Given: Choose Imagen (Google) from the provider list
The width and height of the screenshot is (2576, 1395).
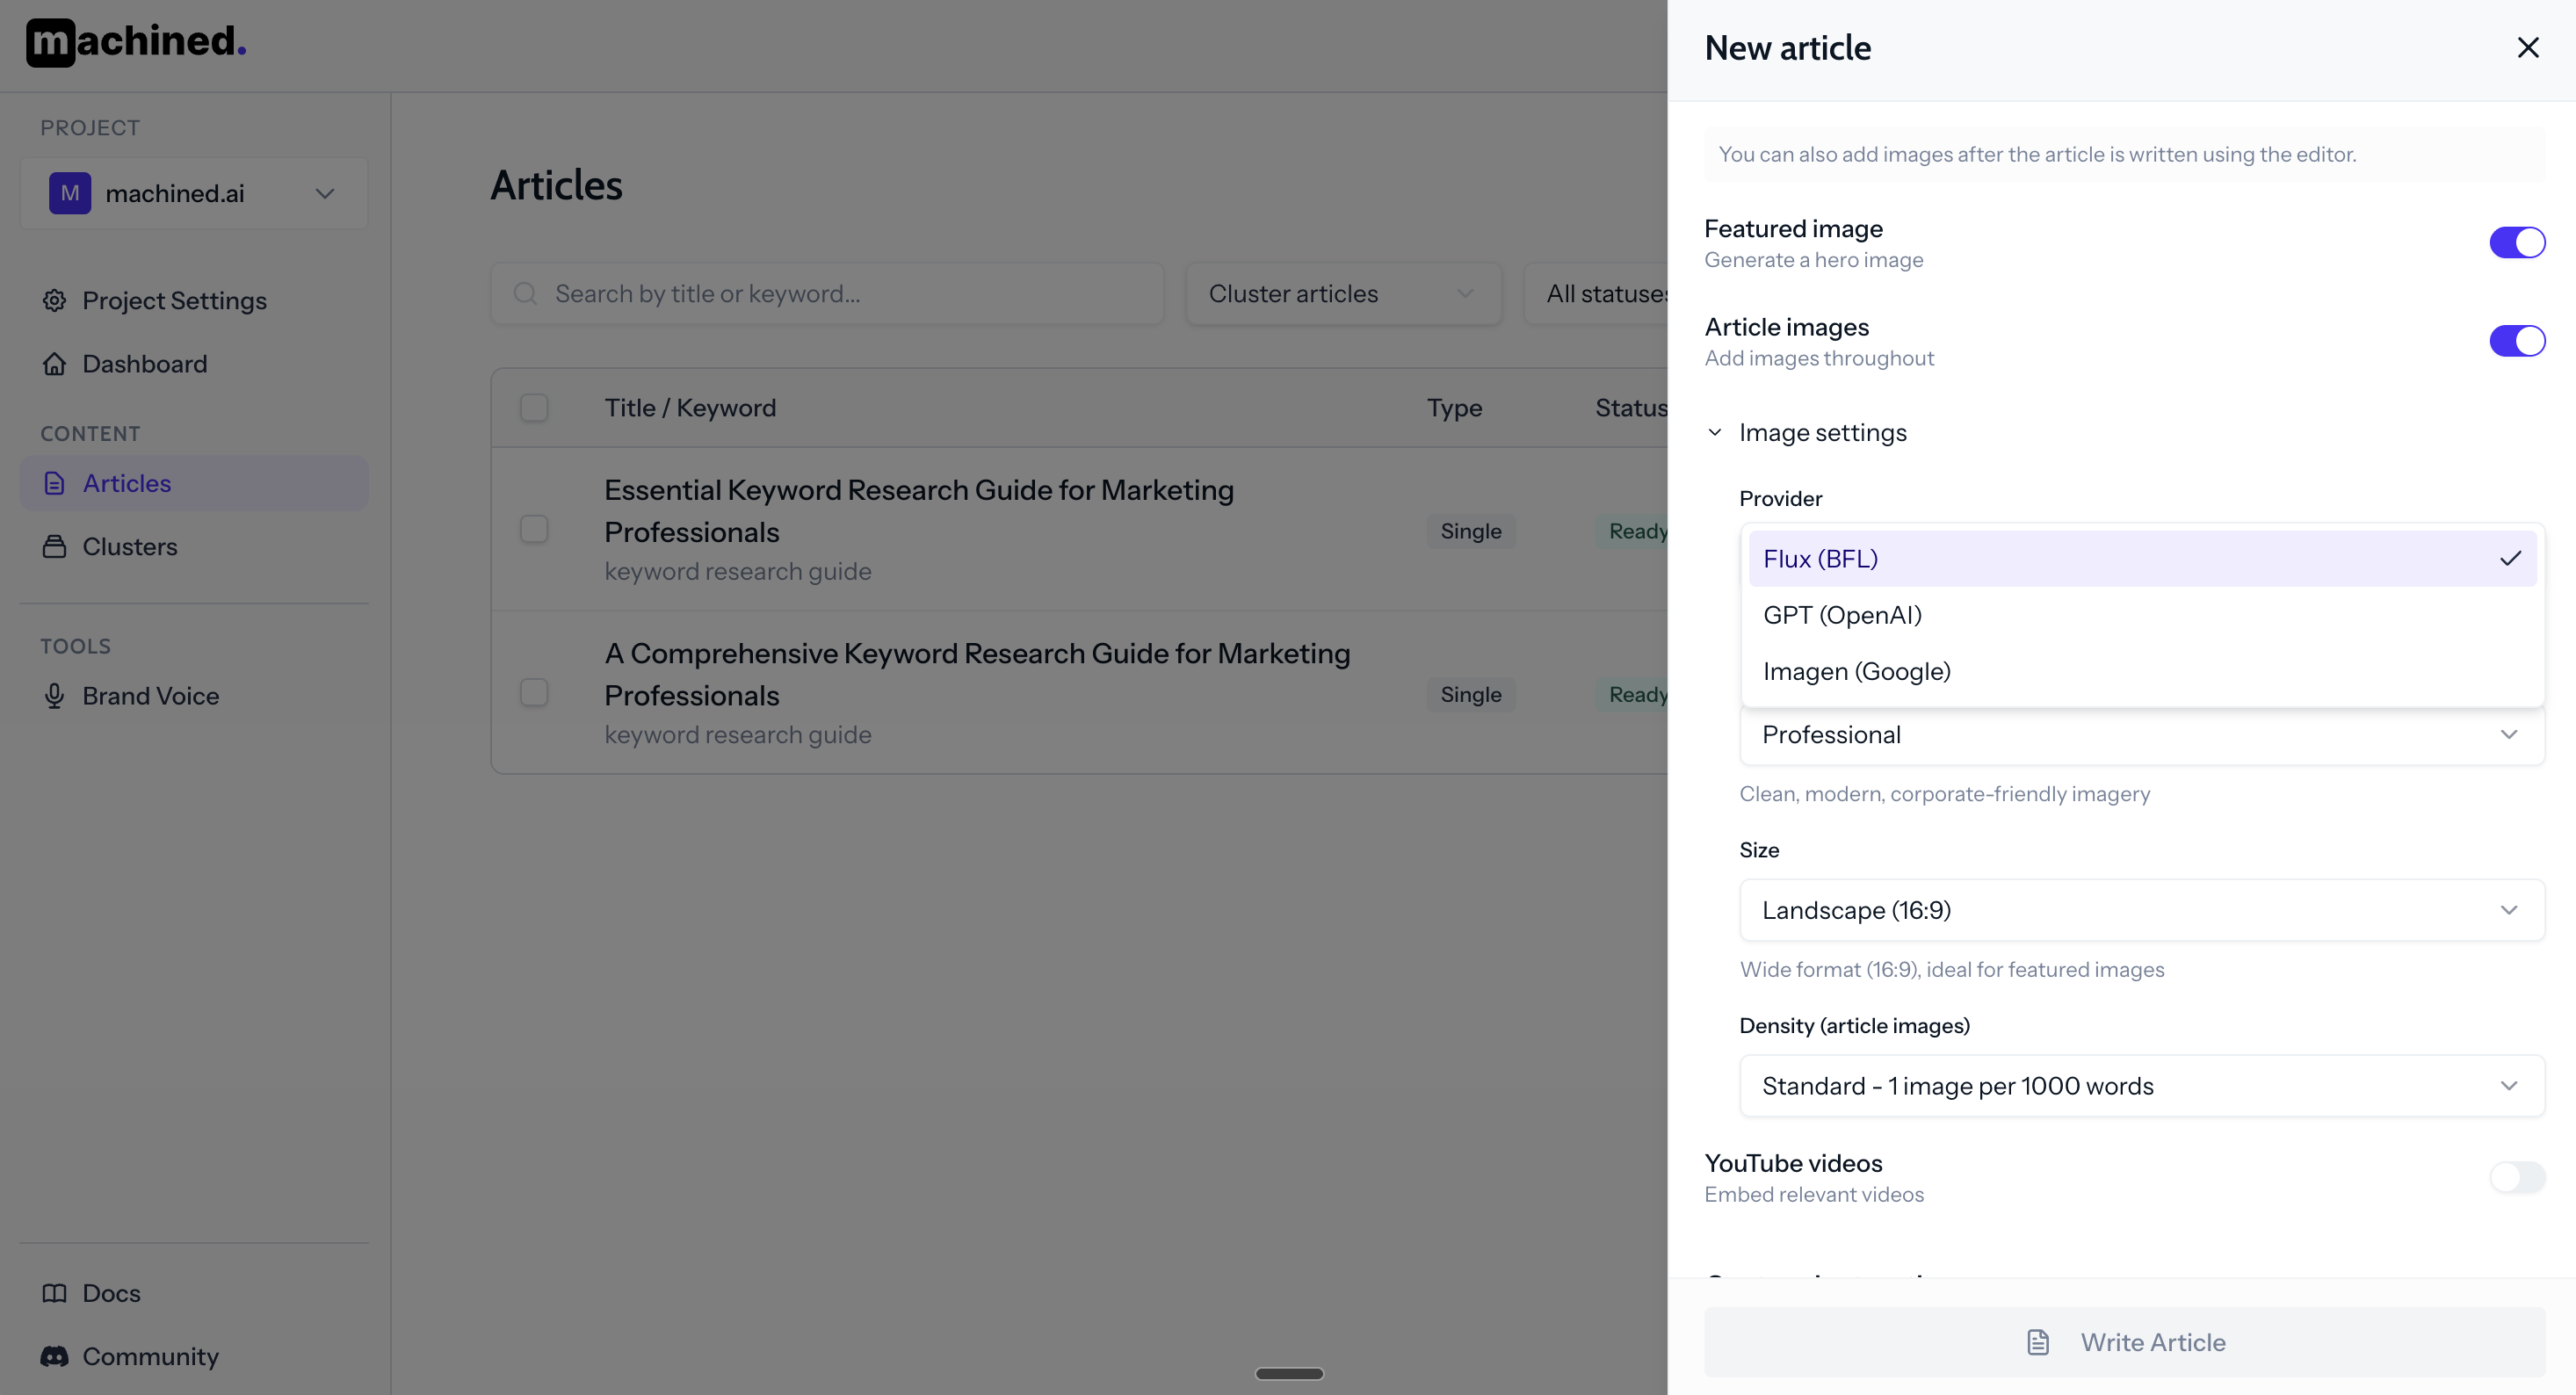Looking at the screenshot, I should (x=1856, y=671).
